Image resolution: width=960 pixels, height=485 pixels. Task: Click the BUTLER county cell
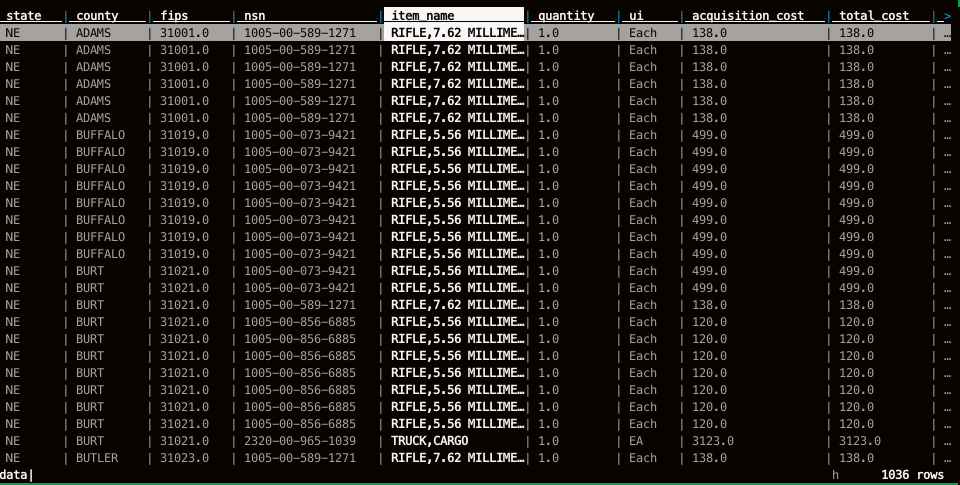coord(97,458)
